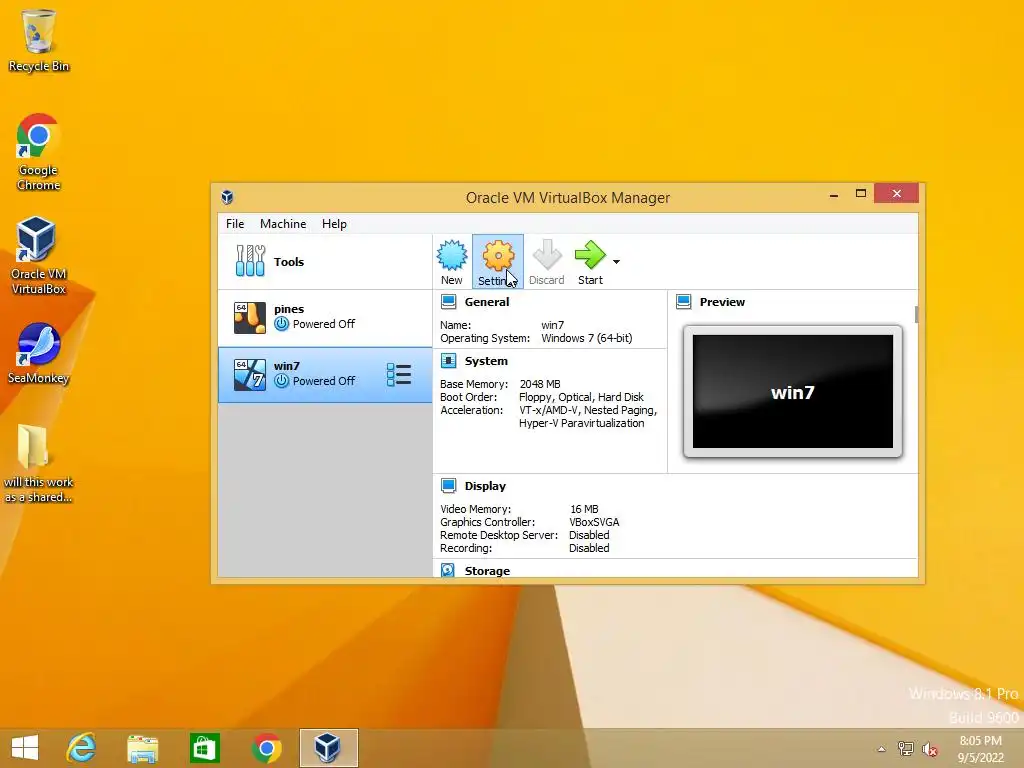1024x768 pixels.
Task: Open the Windows Start button
Action: point(25,748)
